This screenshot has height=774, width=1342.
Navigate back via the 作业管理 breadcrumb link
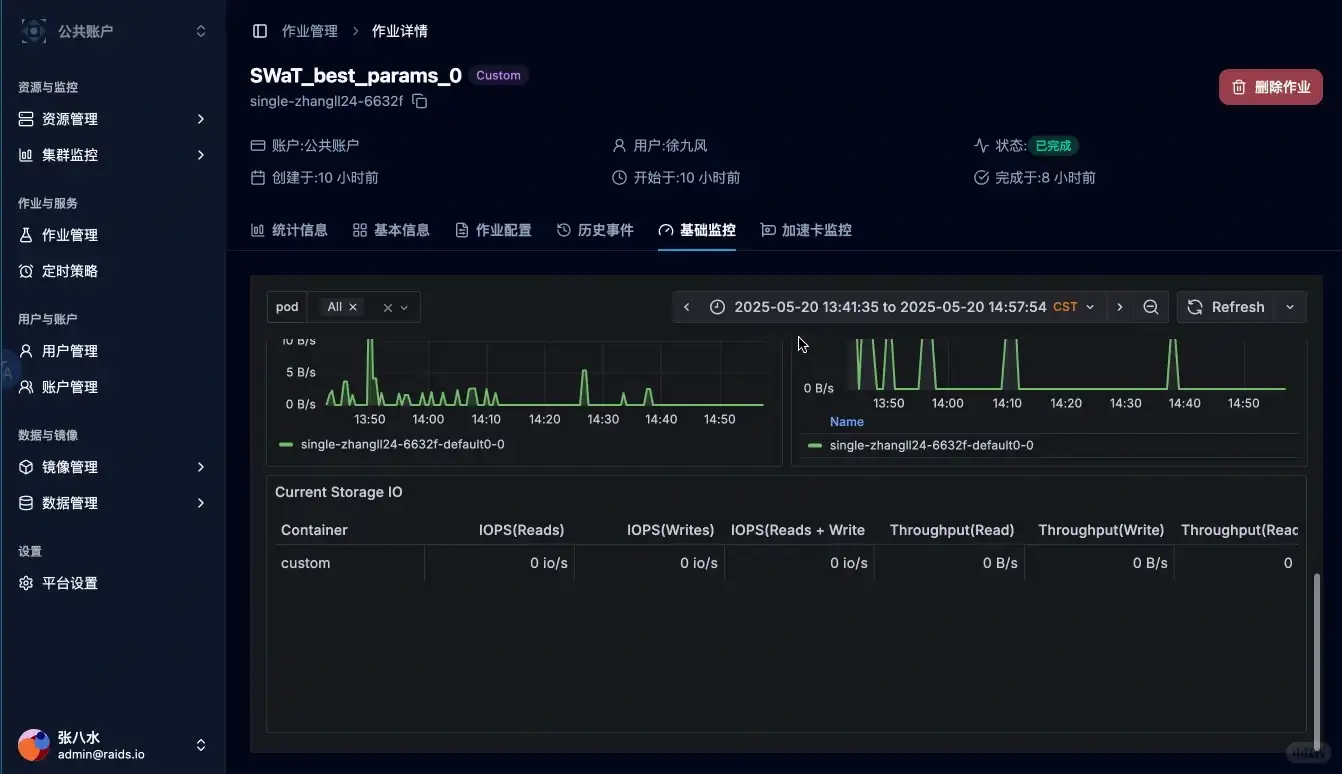[x=310, y=31]
